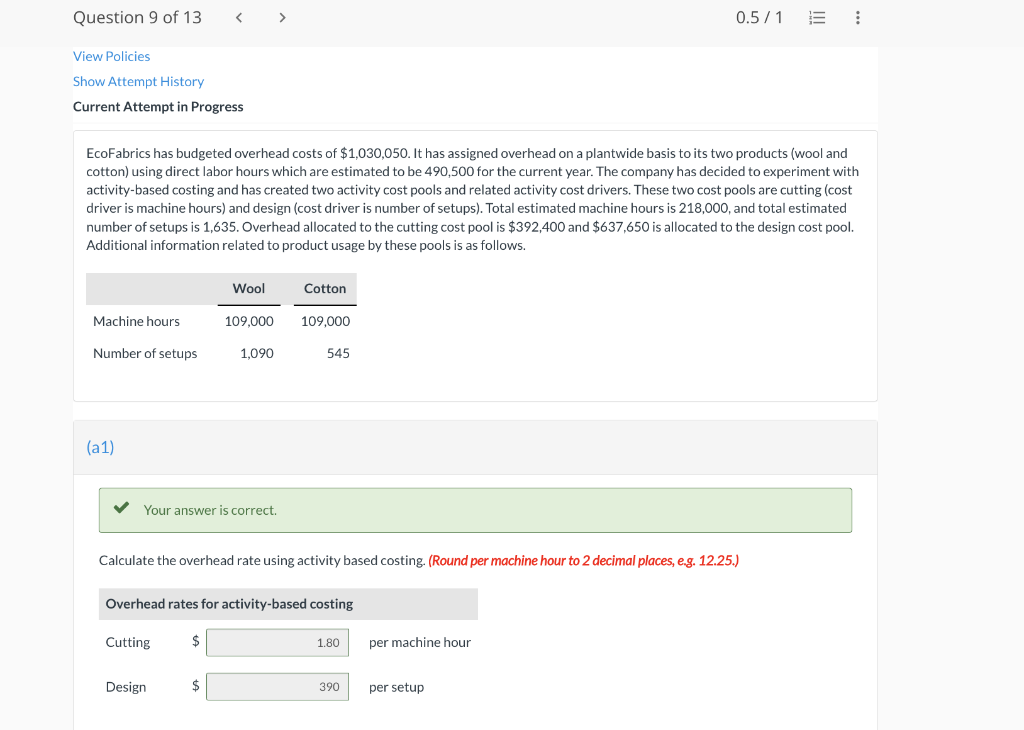This screenshot has width=1024, height=730.
Task: Click the 'Cutting' label
Action: pos(128,643)
